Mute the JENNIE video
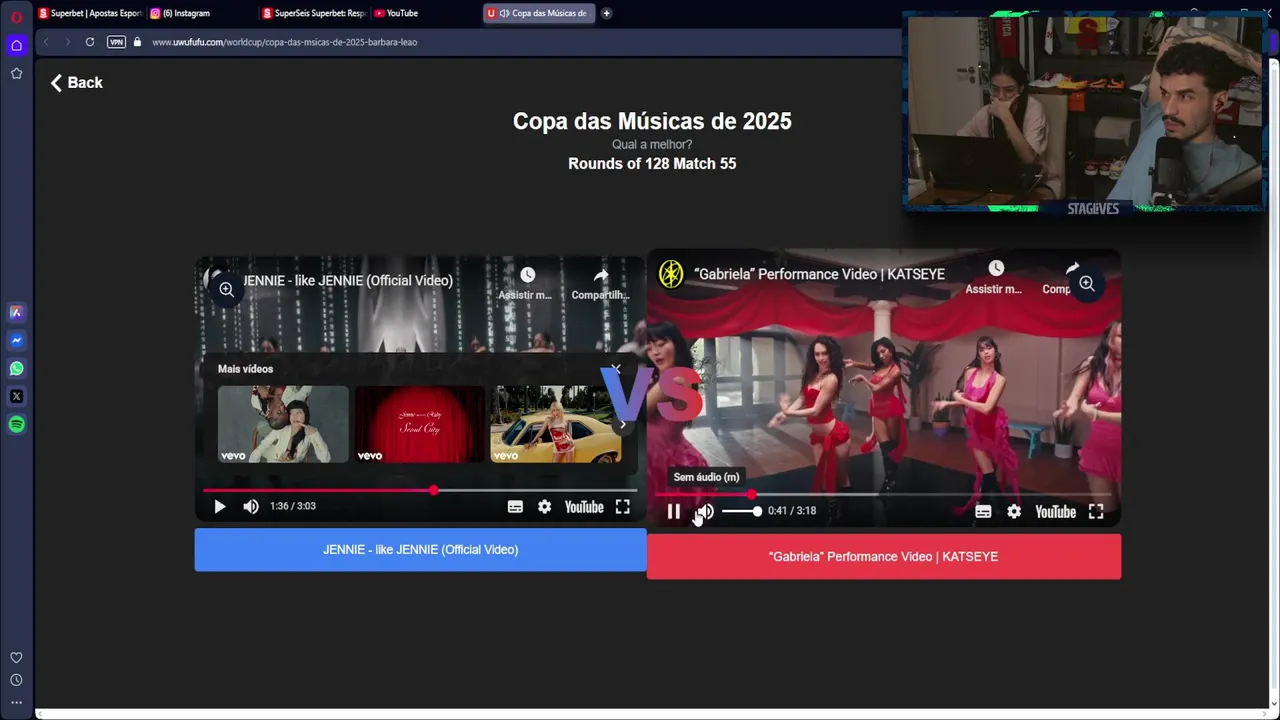This screenshot has height=720, width=1280. point(251,507)
